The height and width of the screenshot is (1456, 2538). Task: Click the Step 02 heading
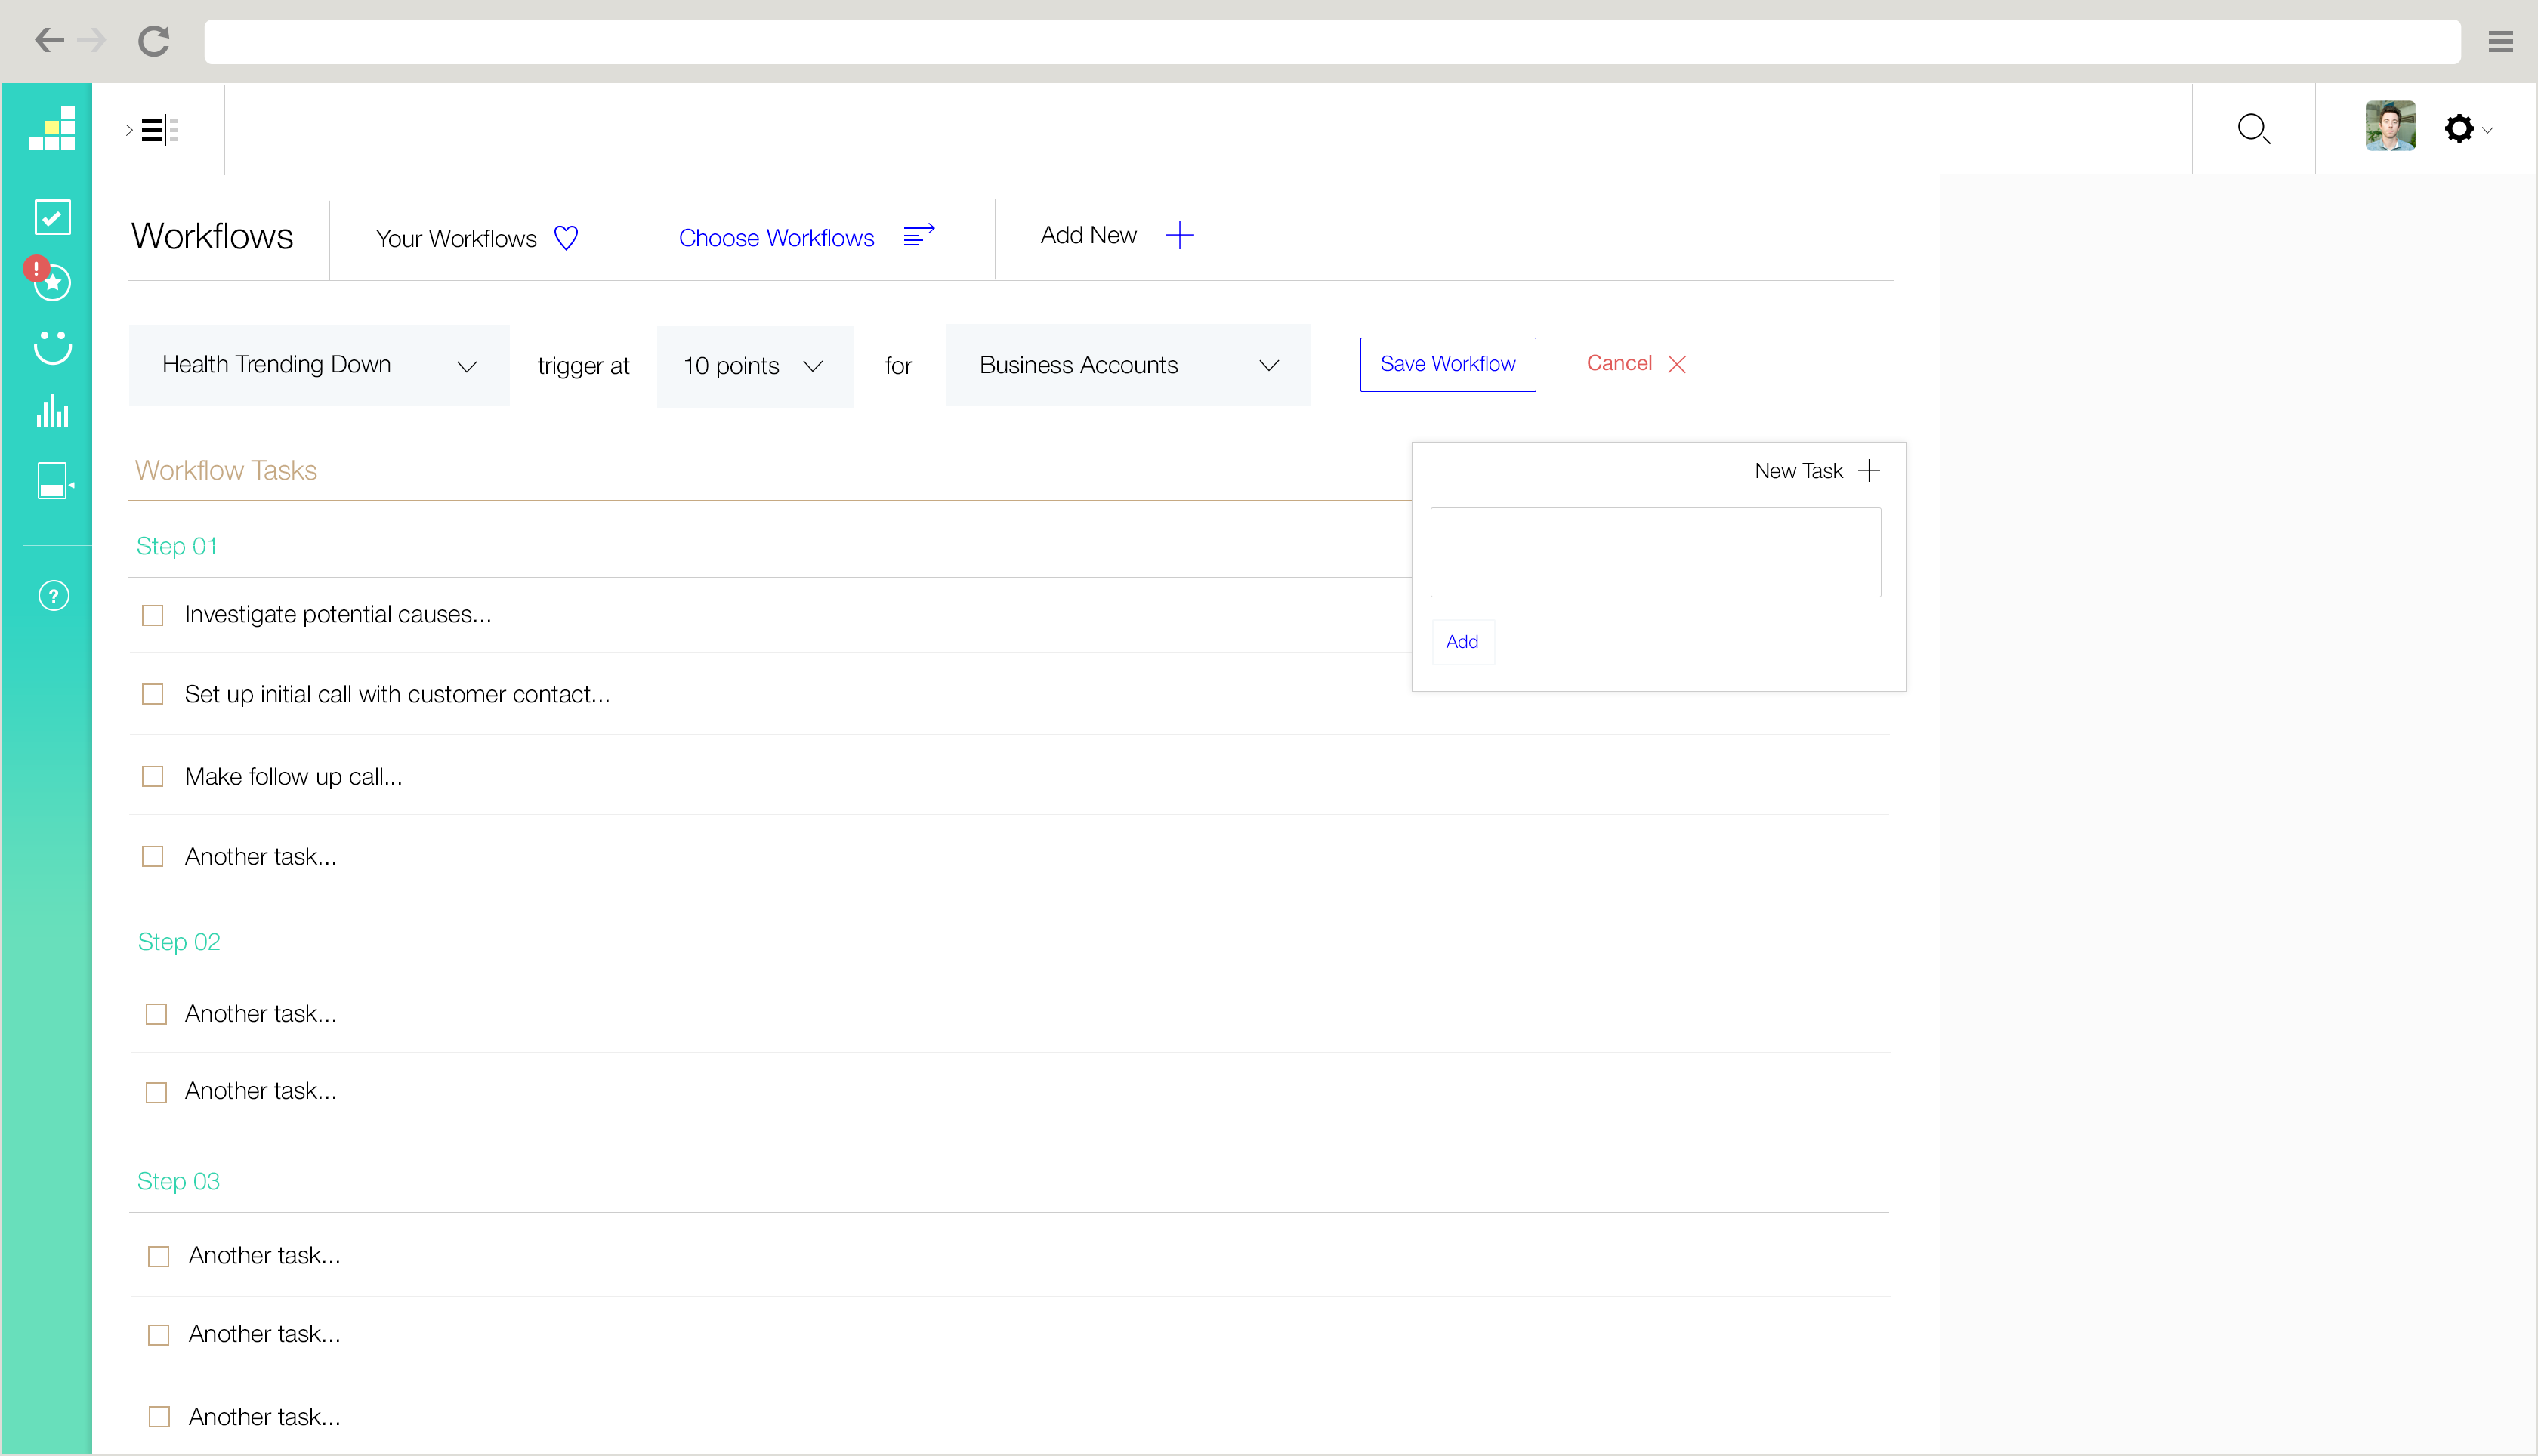178,942
